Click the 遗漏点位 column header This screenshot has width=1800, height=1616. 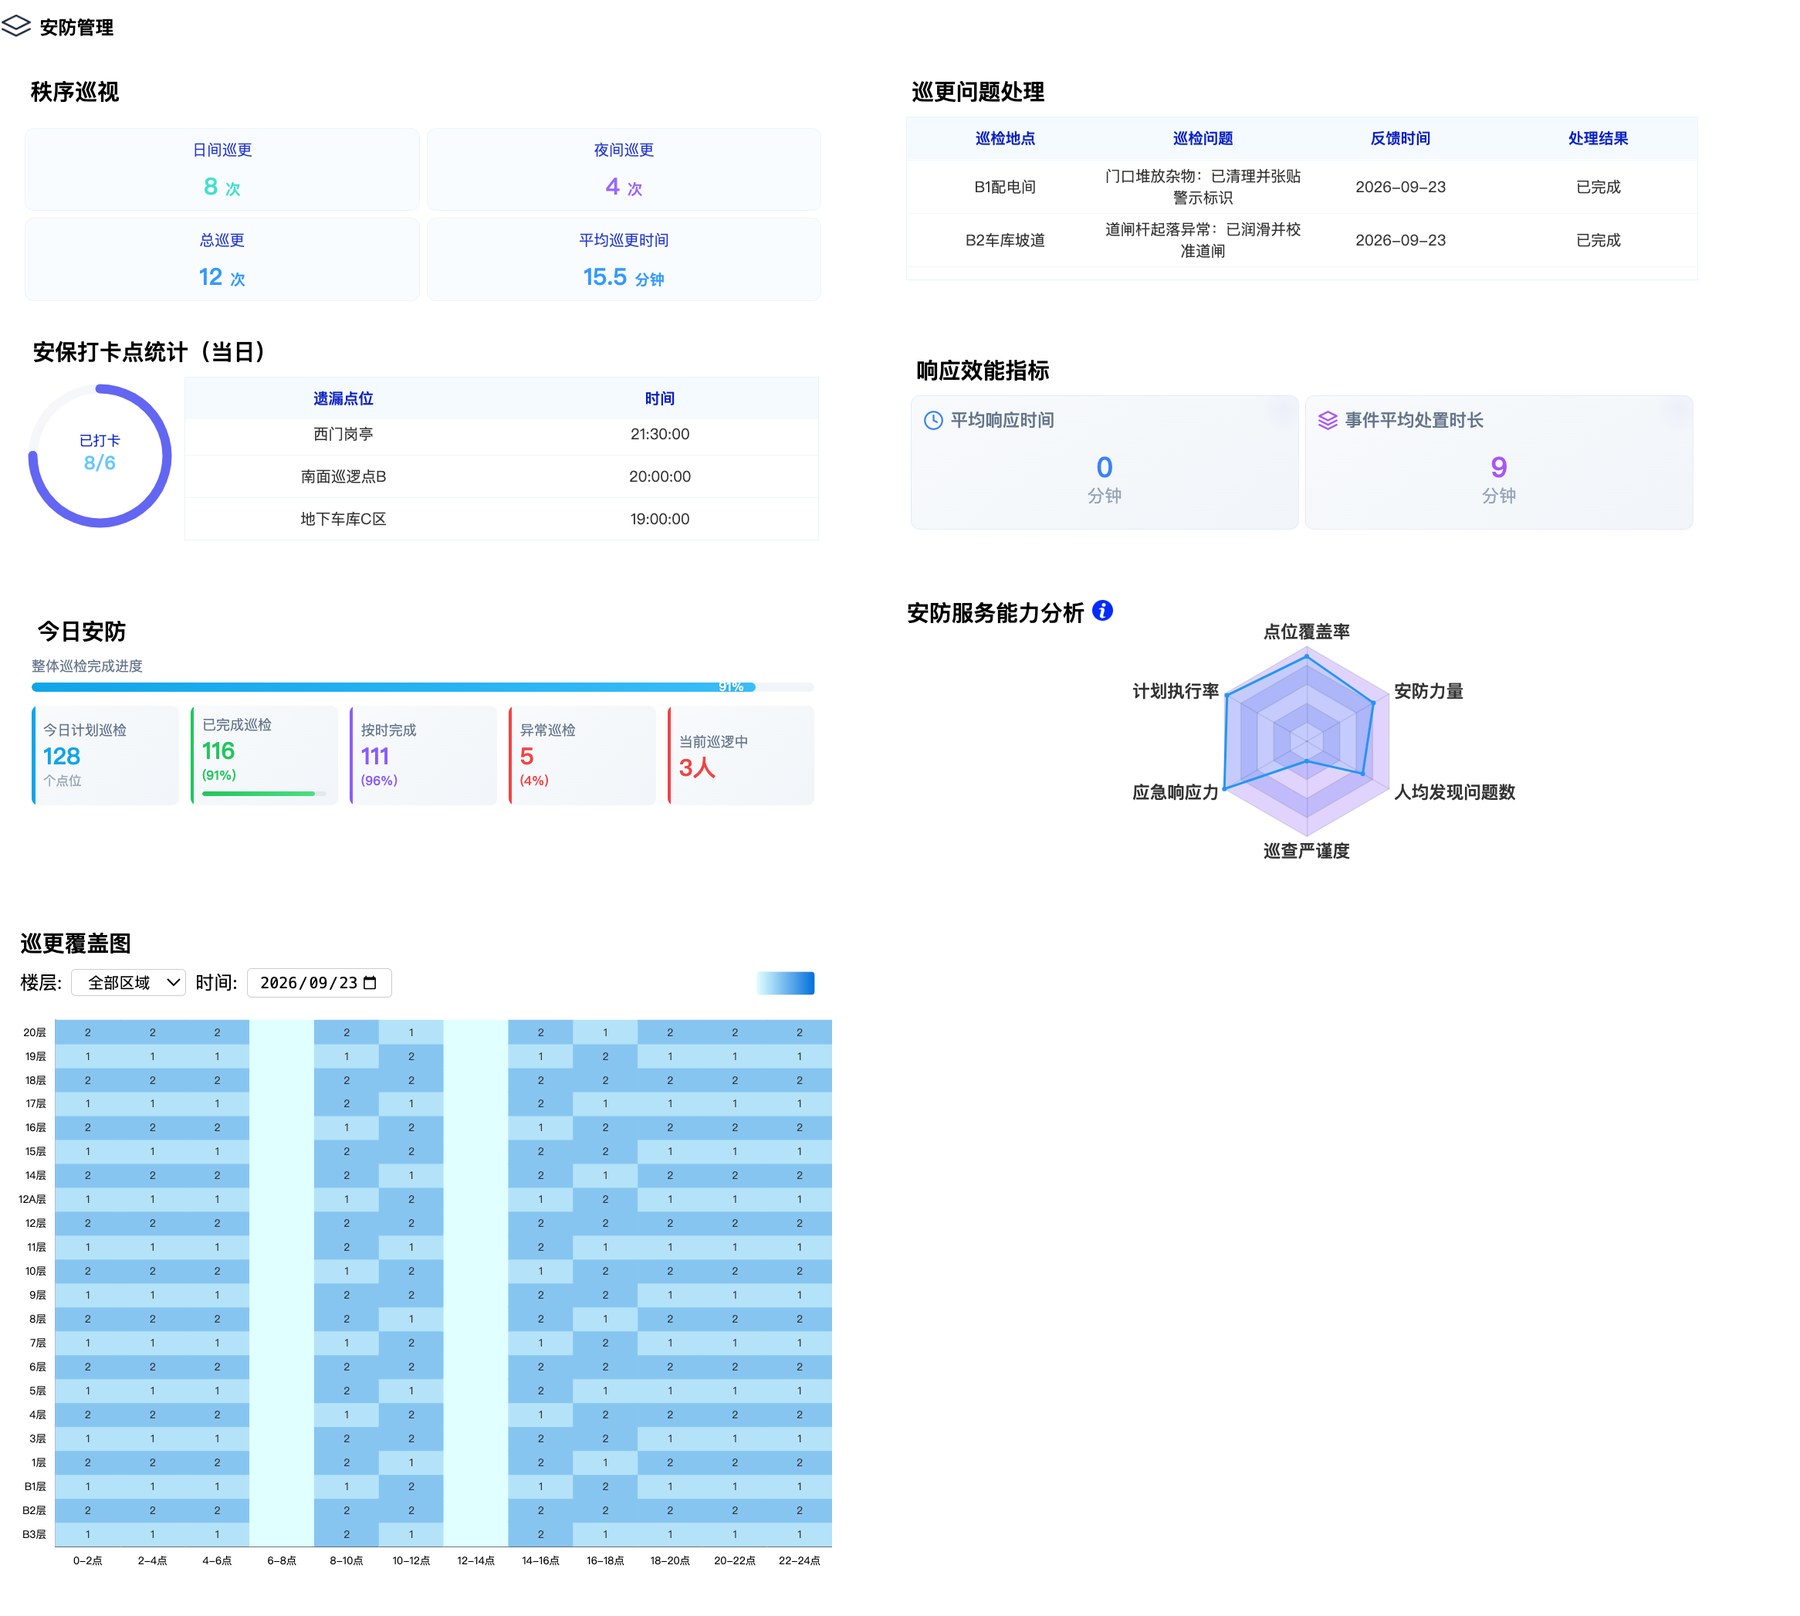[x=343, y=398]
